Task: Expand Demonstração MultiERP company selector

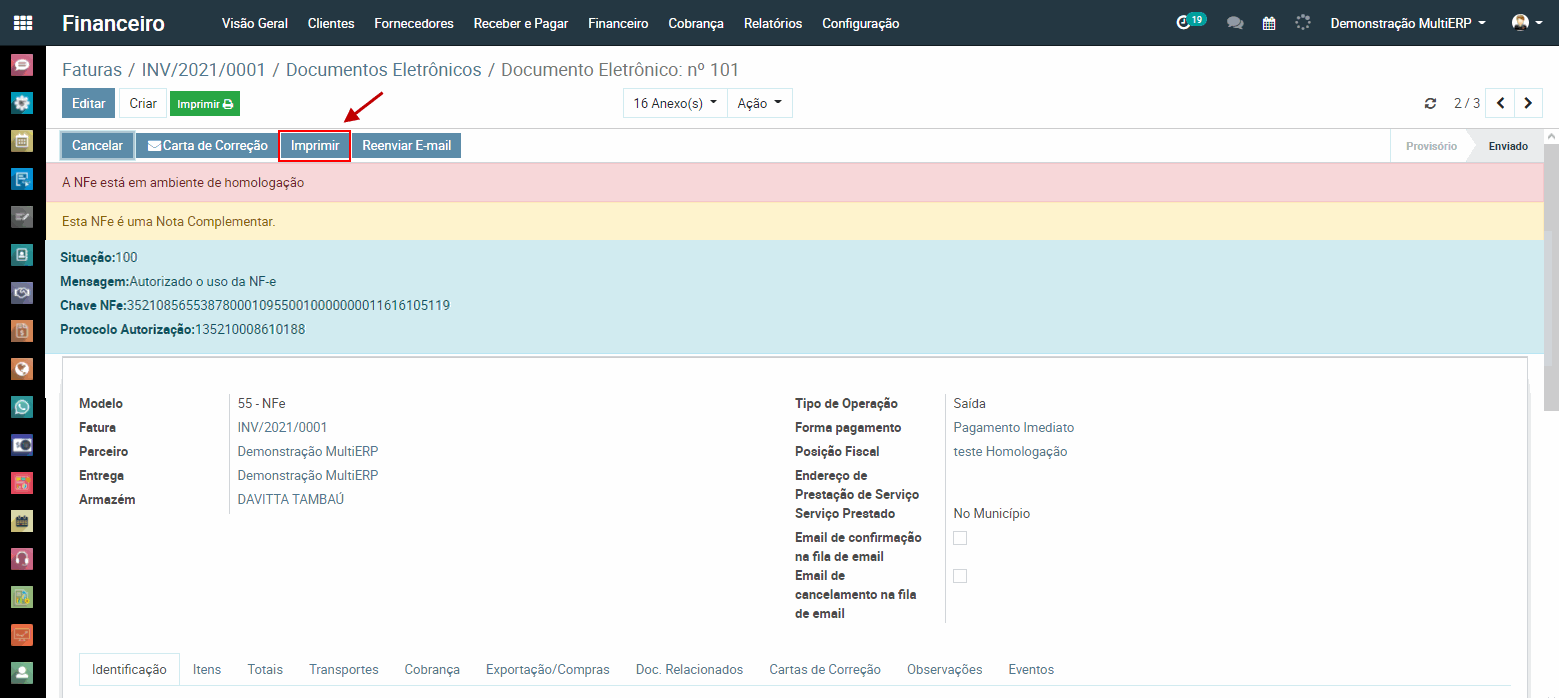Action: coord(1407,23)
